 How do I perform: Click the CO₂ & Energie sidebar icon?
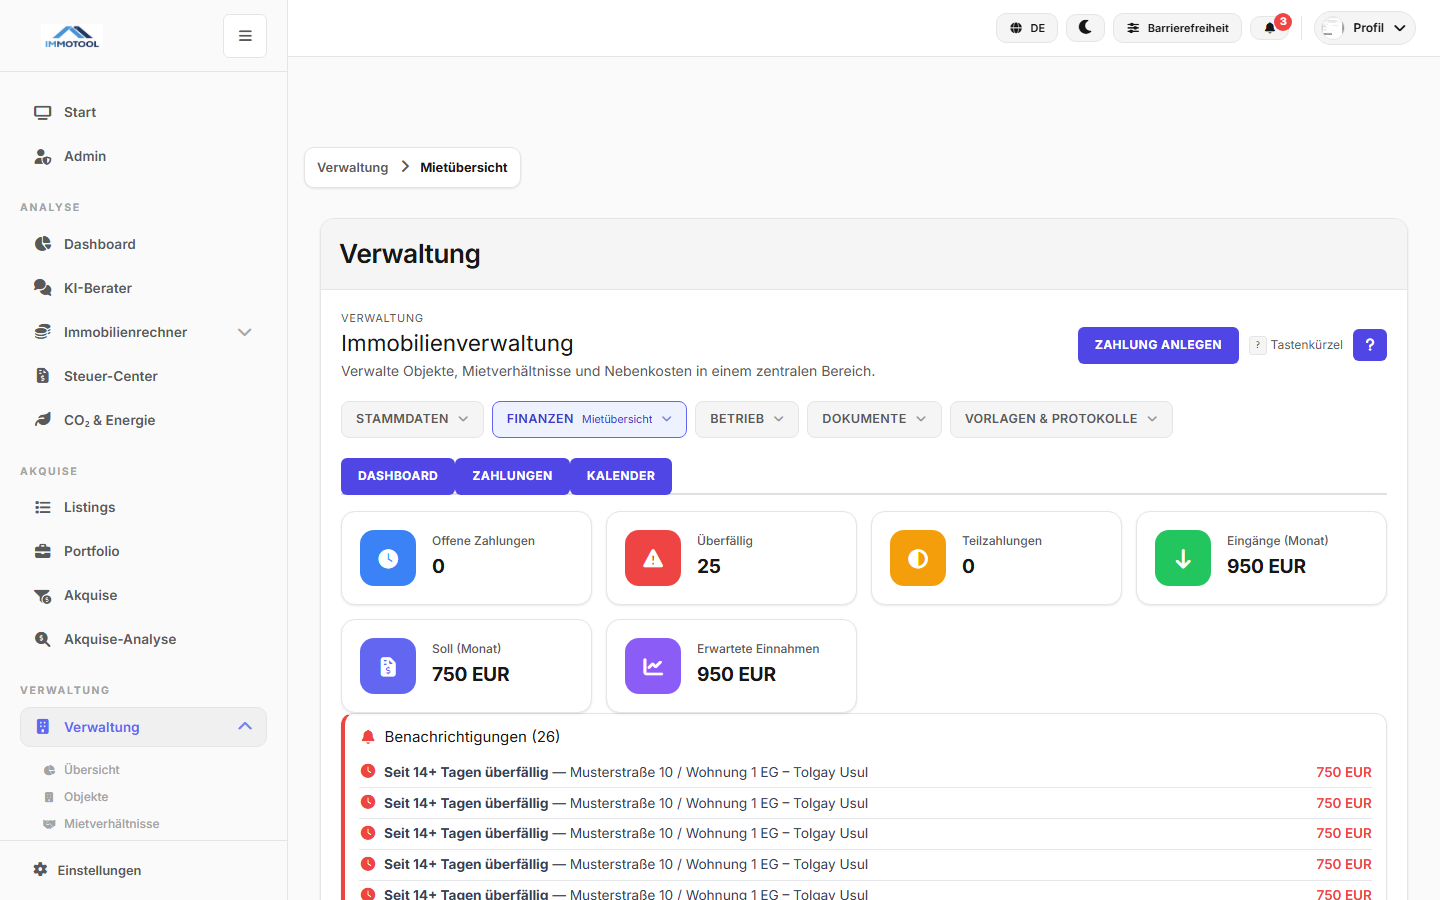[44, 419]
